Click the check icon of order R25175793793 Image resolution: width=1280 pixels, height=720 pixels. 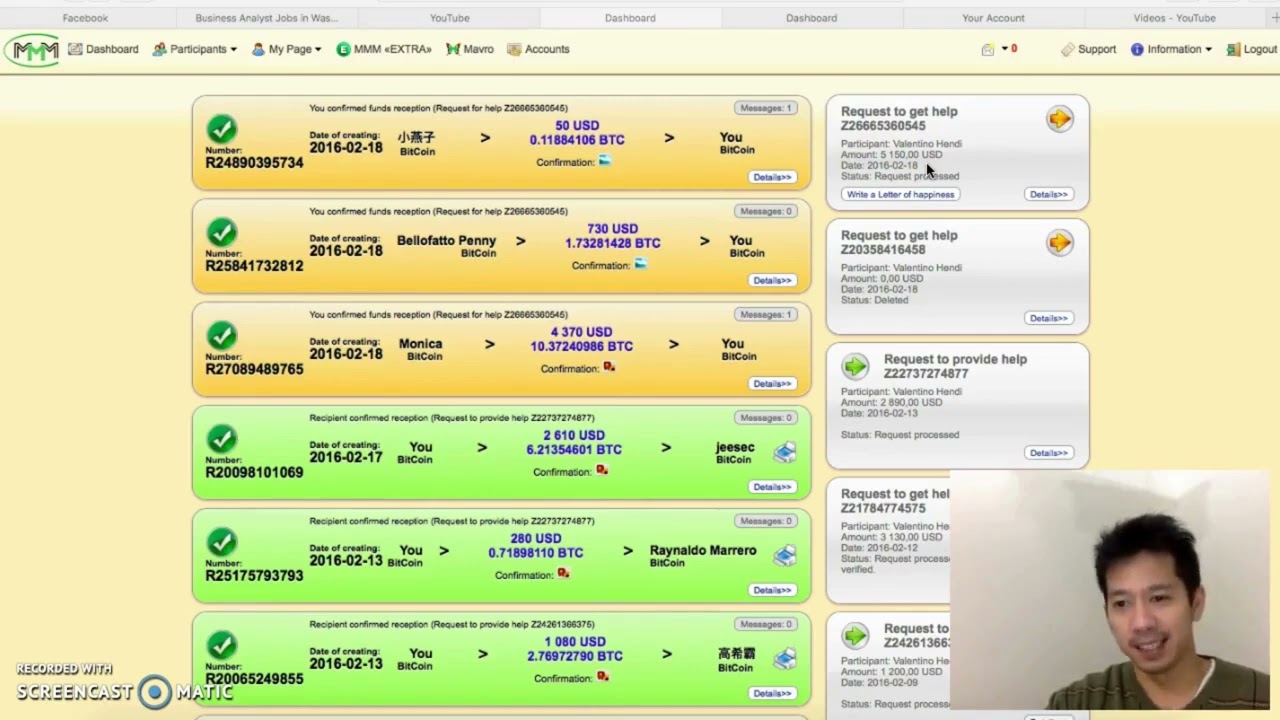point(222,542)
